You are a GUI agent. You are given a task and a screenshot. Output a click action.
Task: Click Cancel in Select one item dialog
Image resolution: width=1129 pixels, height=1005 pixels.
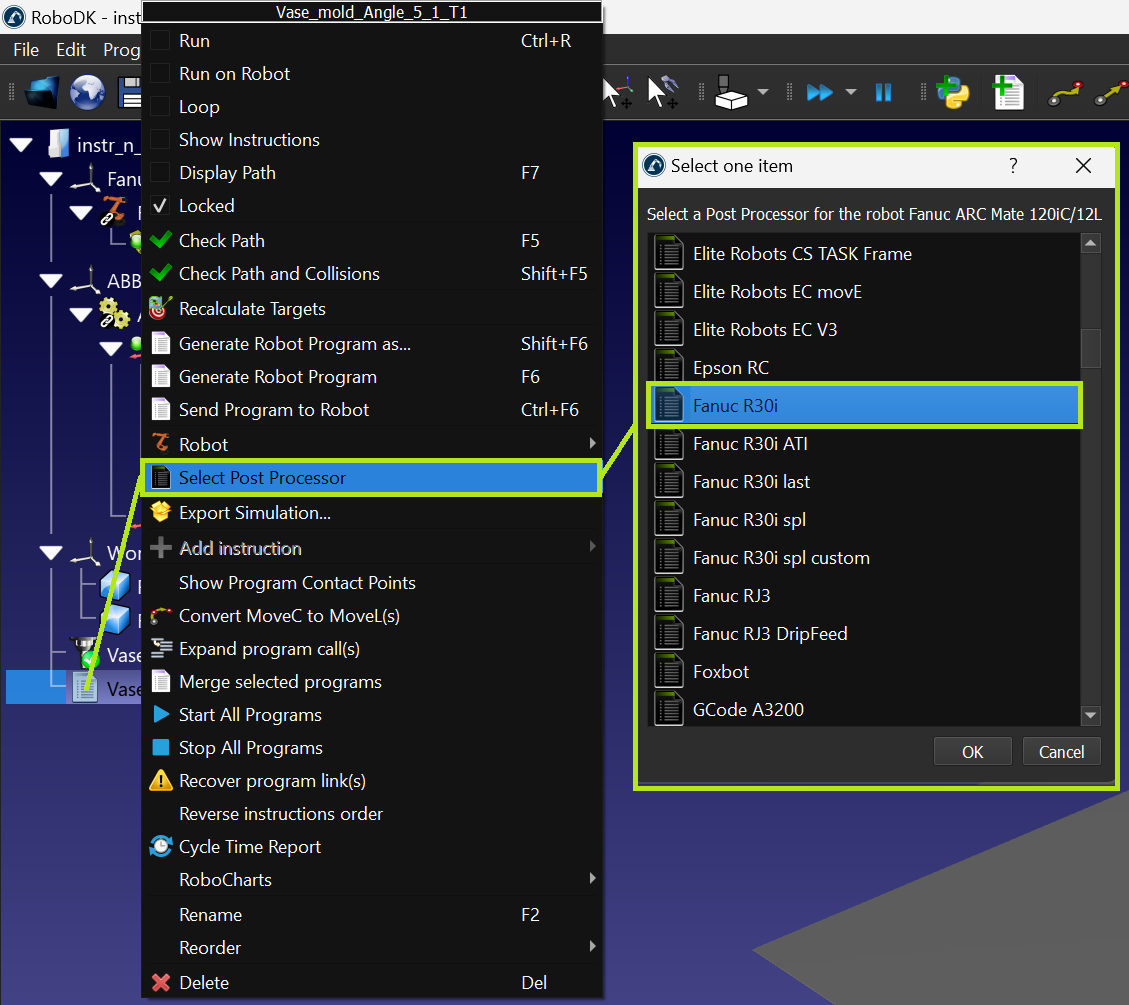(x=1061, y=752)
